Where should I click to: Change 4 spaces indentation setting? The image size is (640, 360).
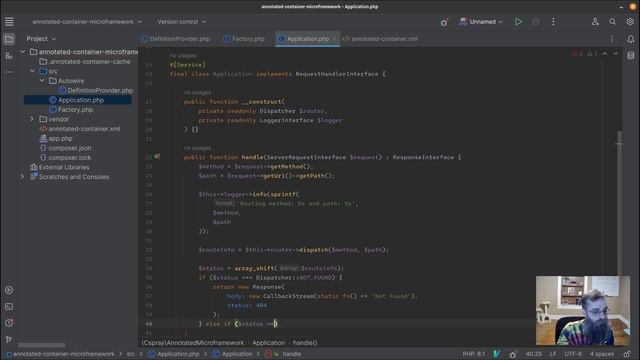click(602, 354)
